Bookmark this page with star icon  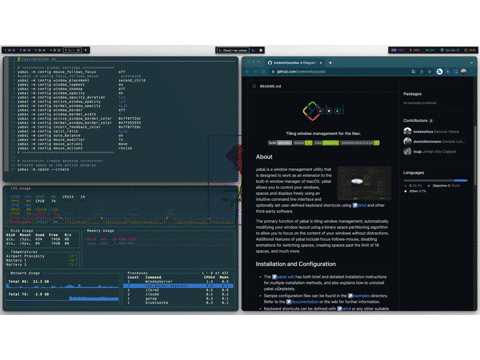[430, 71]
